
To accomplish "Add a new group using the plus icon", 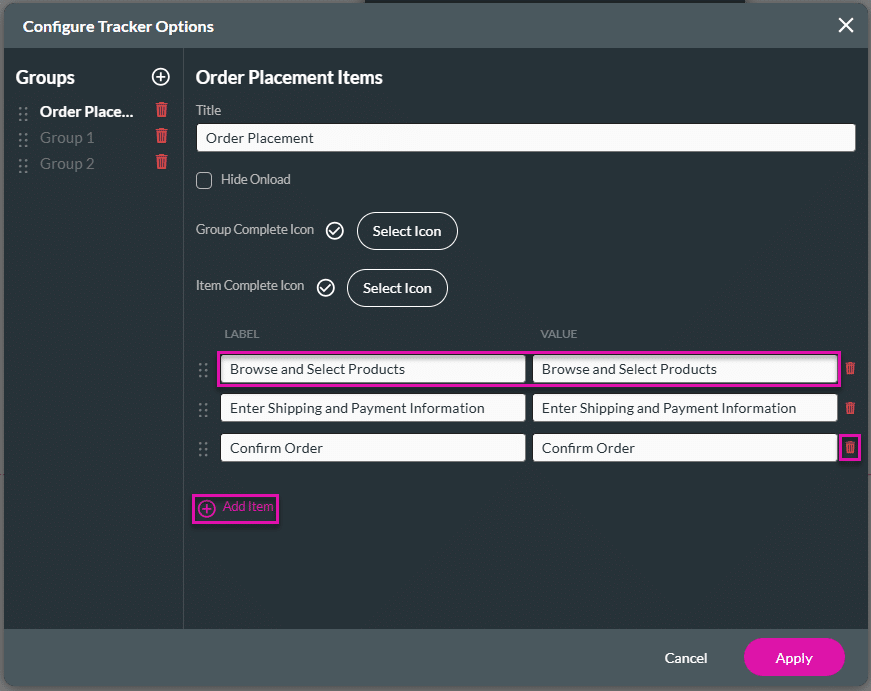I will (160, 77).
